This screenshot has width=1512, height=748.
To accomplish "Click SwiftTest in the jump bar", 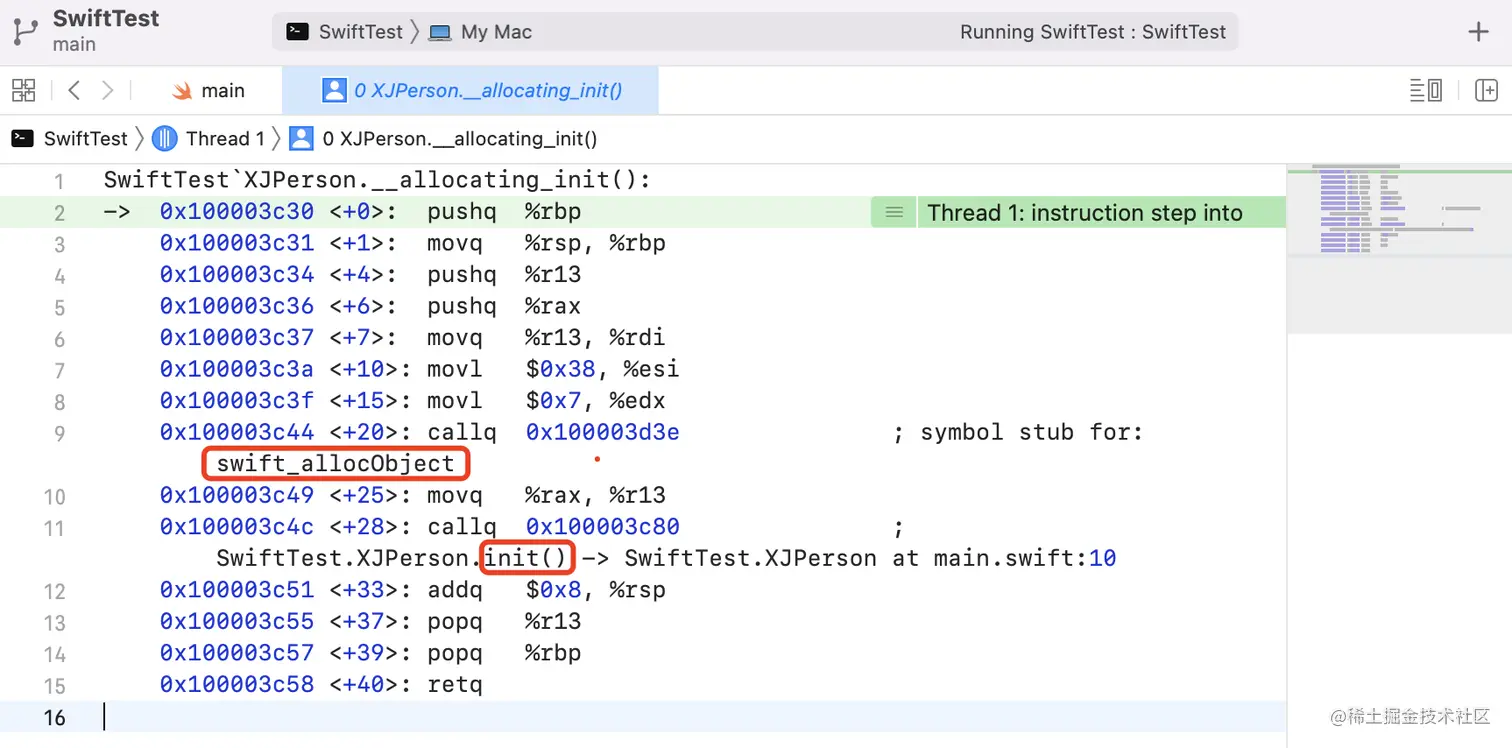I will coord(86,139).
